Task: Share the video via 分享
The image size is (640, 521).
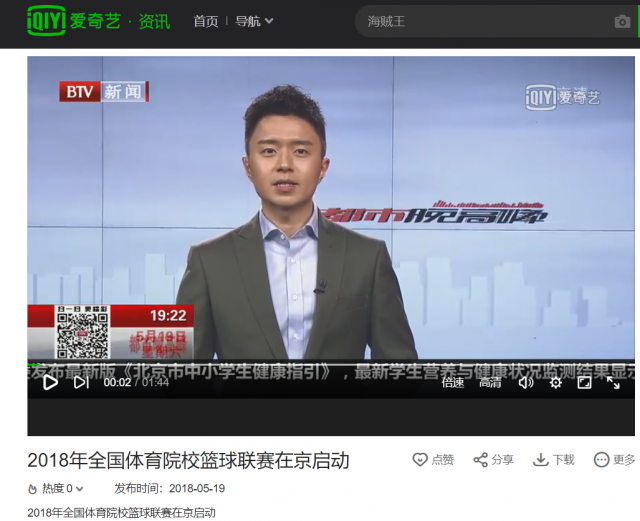Action: click(x=493, y=460)
